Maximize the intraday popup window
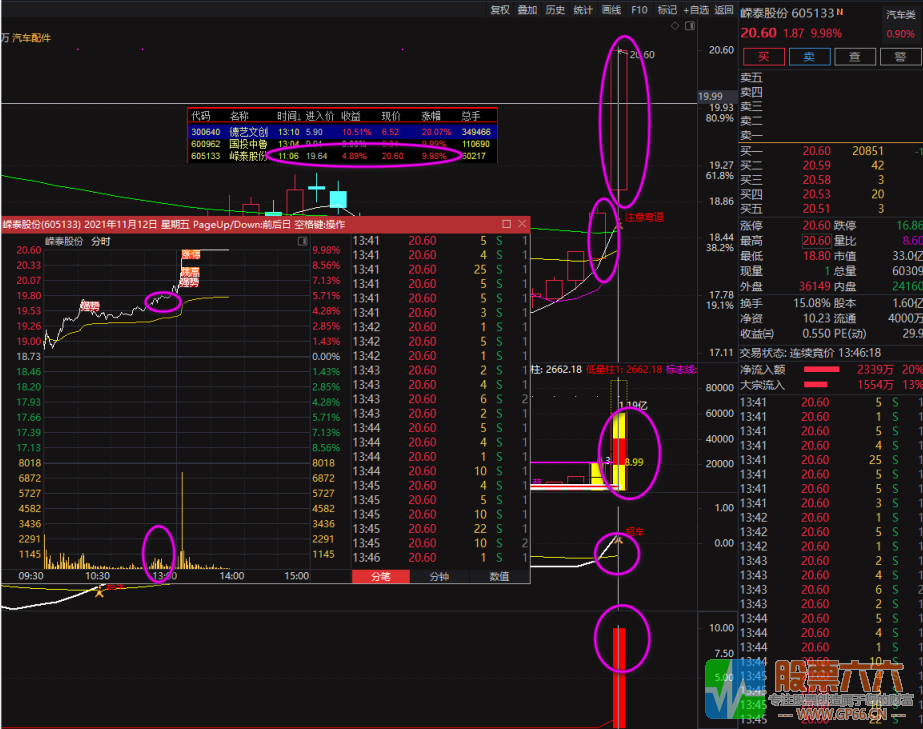Image resolution: width=923 pixels, height=729 pixels. 507,224
